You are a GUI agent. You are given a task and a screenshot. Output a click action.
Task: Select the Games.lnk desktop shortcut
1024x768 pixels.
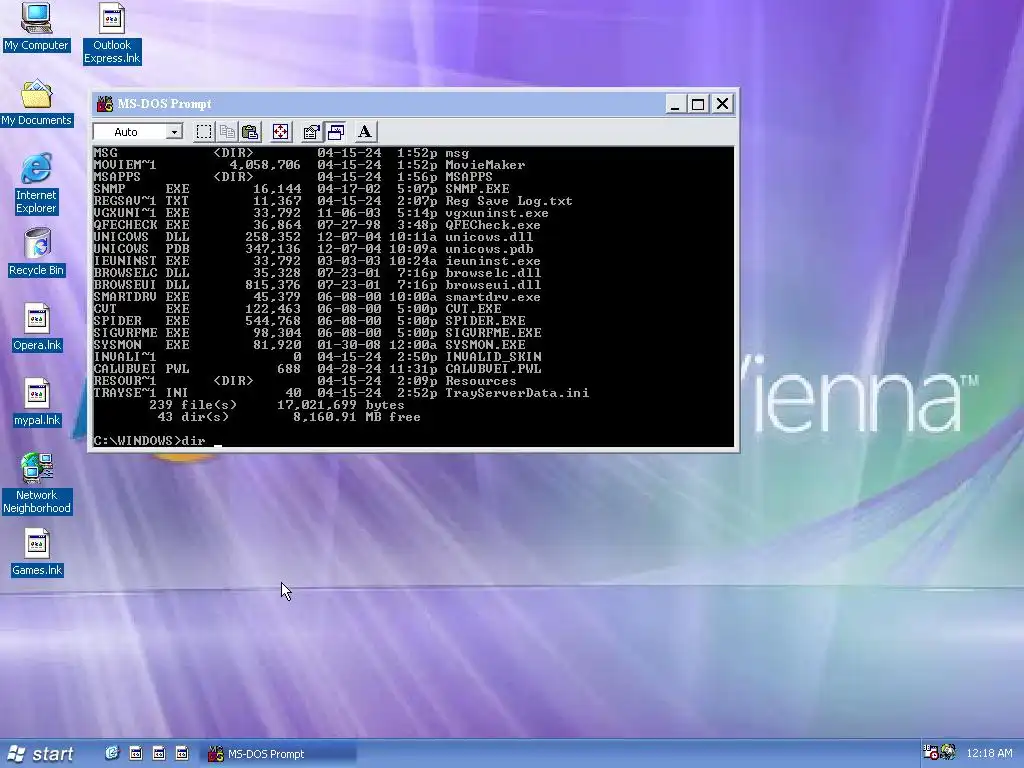point(37,552)
